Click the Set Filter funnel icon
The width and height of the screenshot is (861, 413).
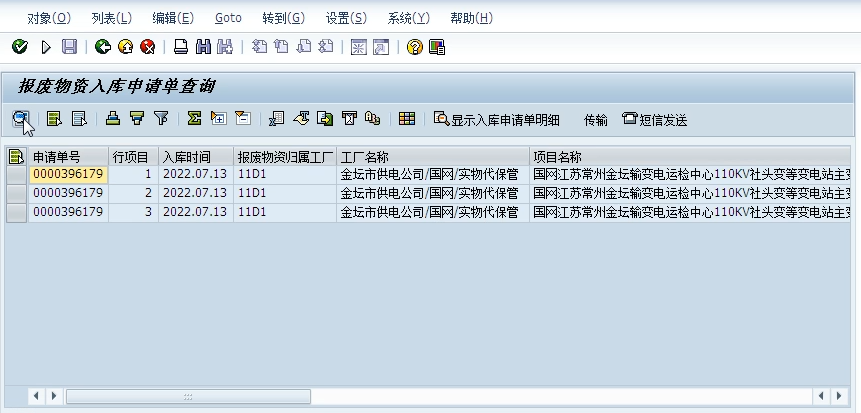160,119
